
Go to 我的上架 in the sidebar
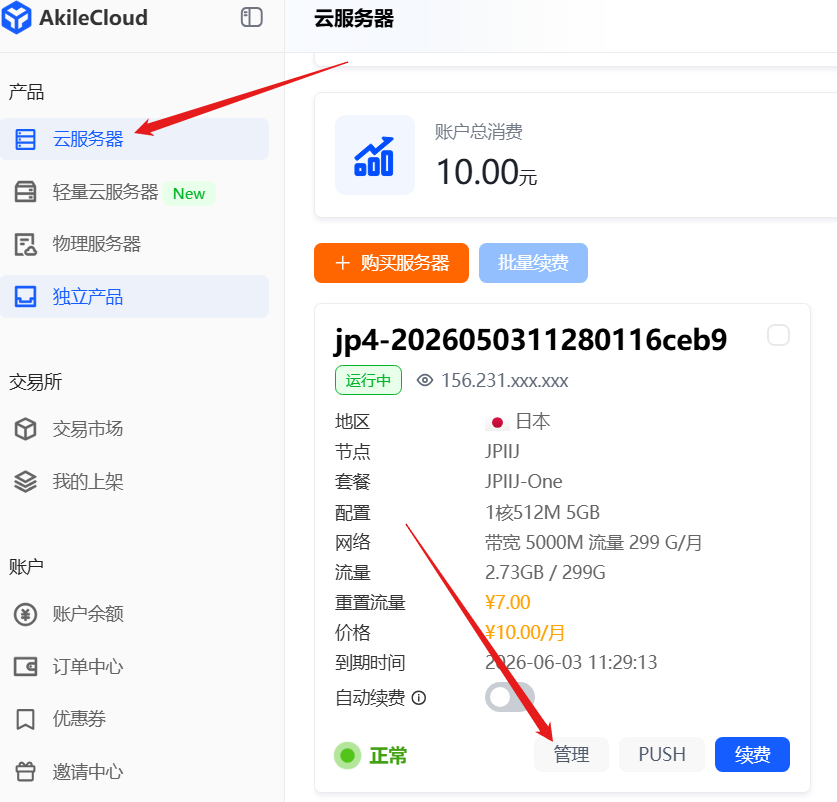coord(134,482)
